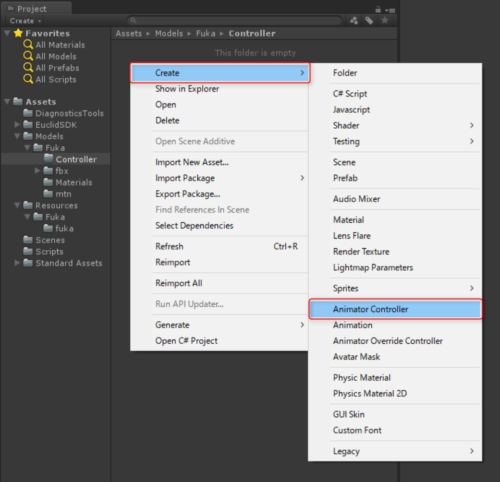The width and height of the screenshot is (500, 482).
Task: Expand the EuclidSDK folder arrow
Action: coord(17,124)
